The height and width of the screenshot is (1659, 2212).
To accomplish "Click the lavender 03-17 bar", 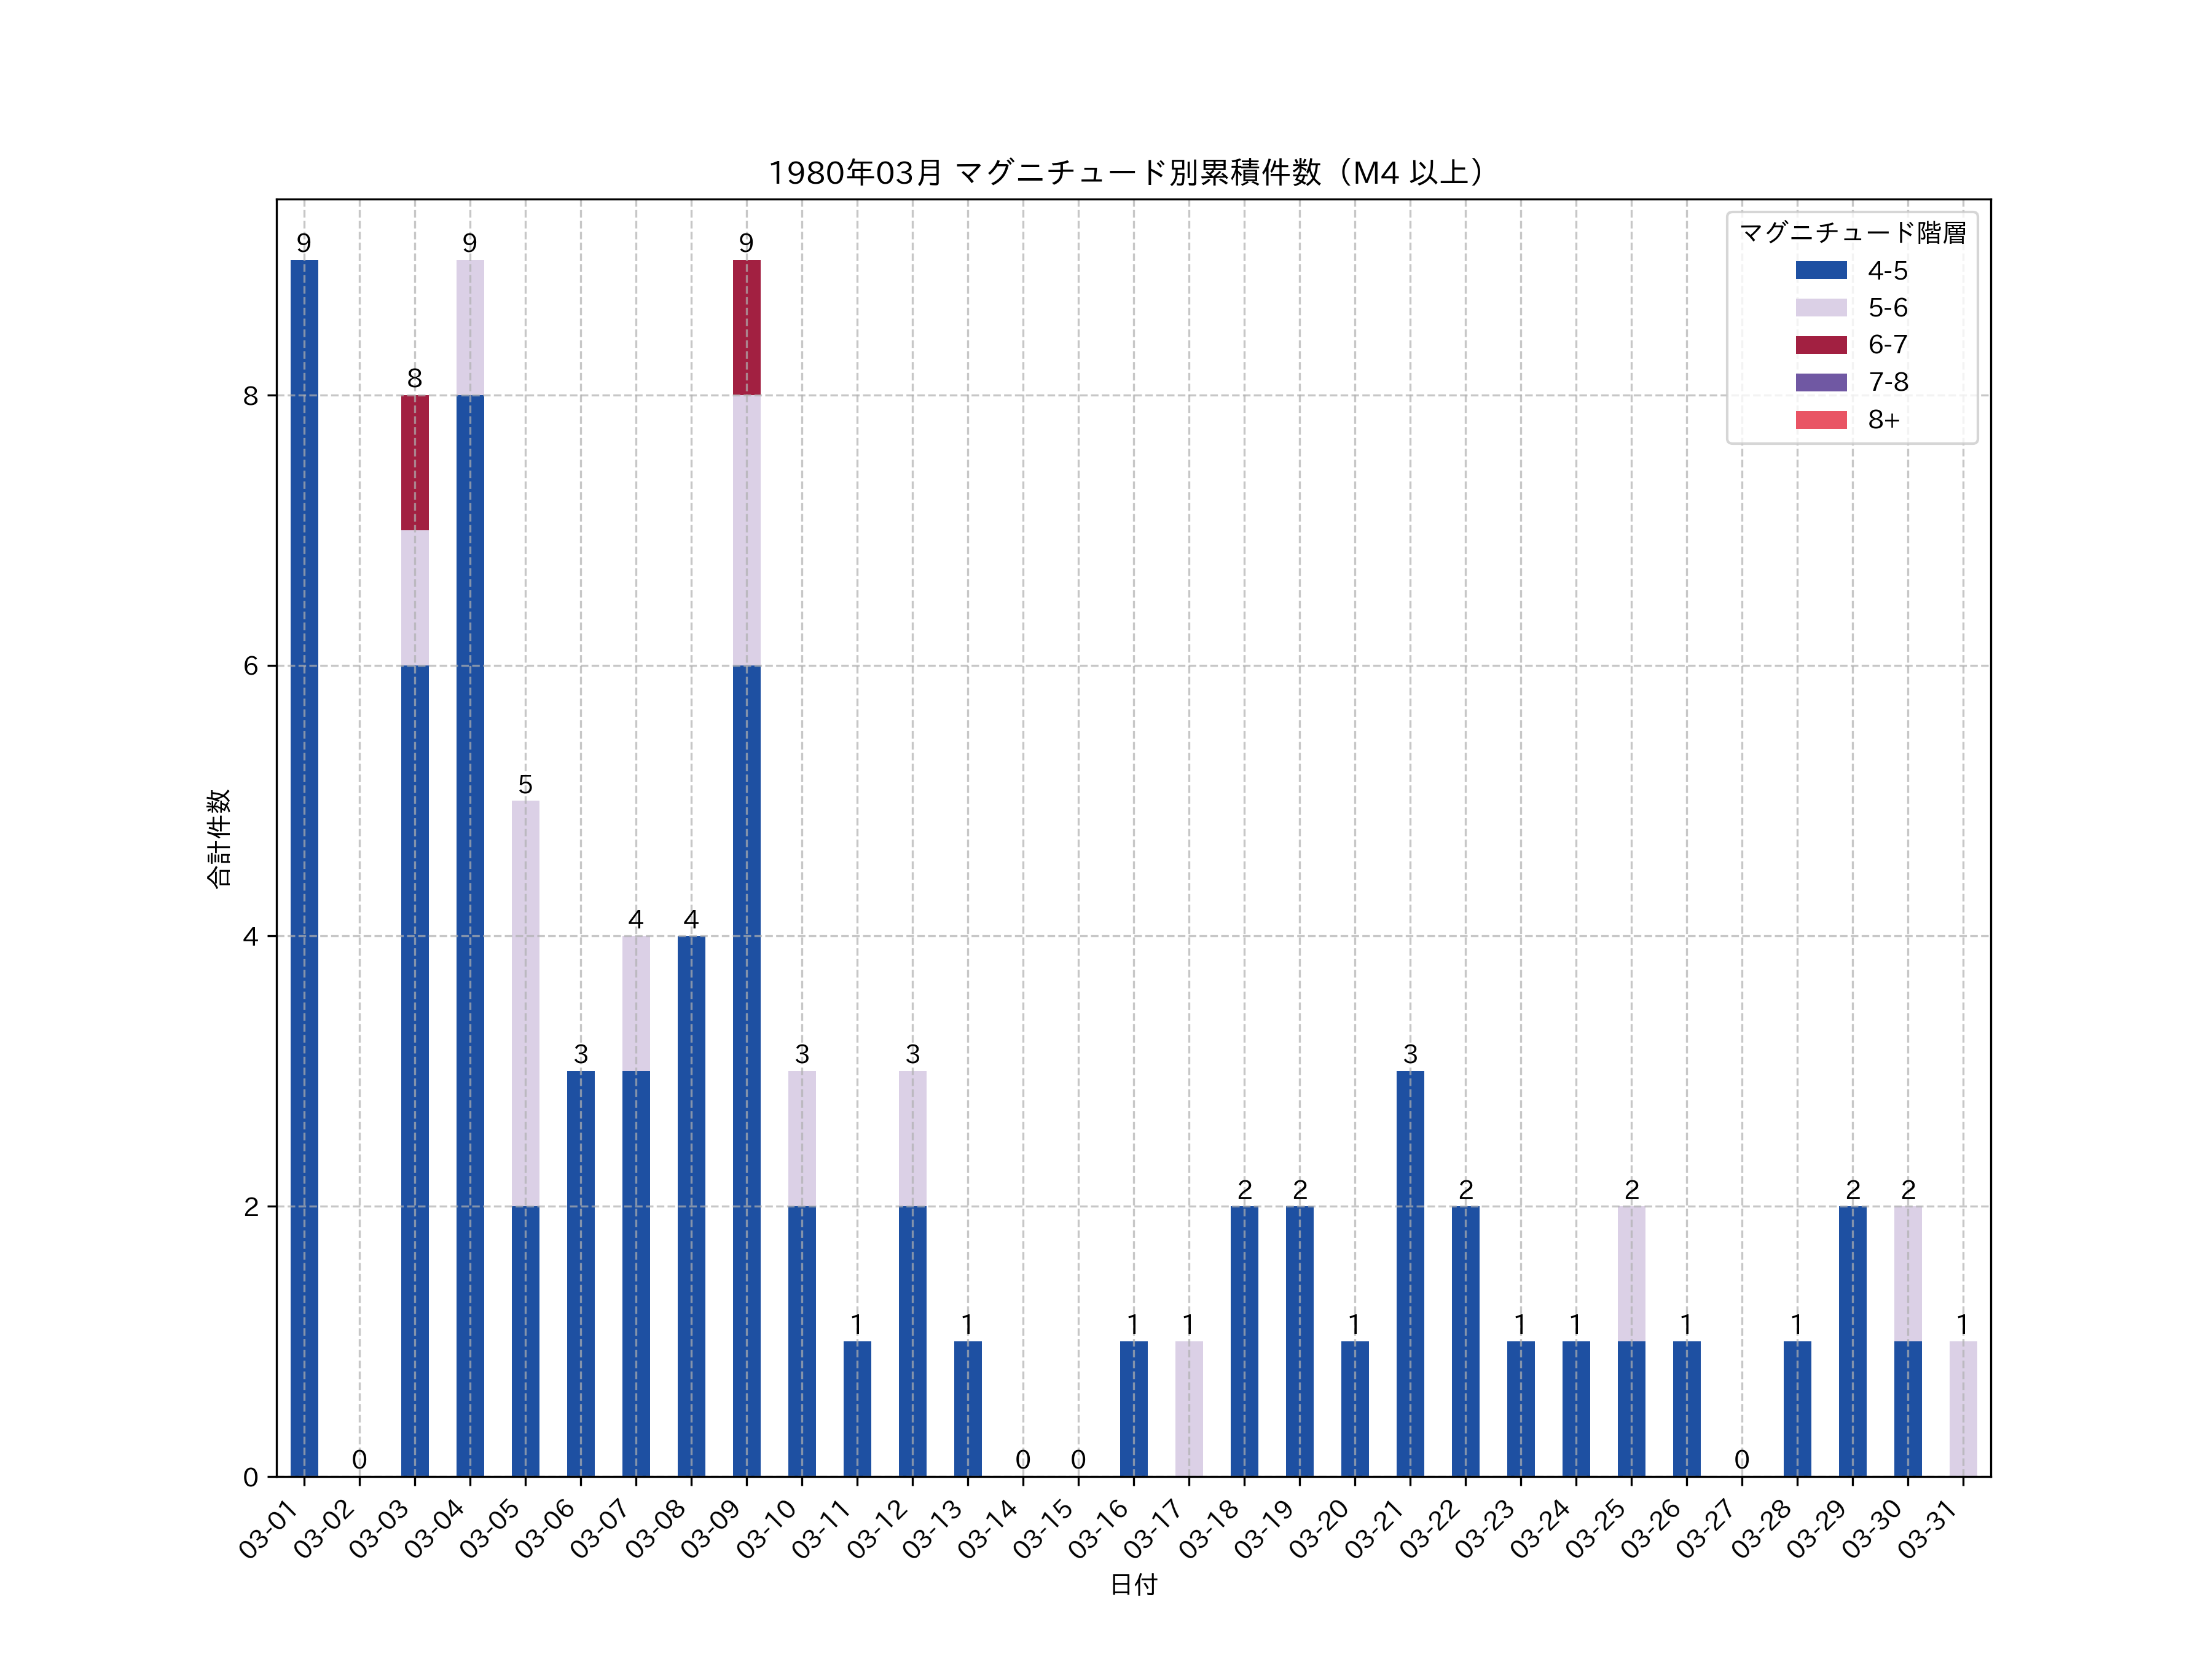I will pos(1189,1408).
